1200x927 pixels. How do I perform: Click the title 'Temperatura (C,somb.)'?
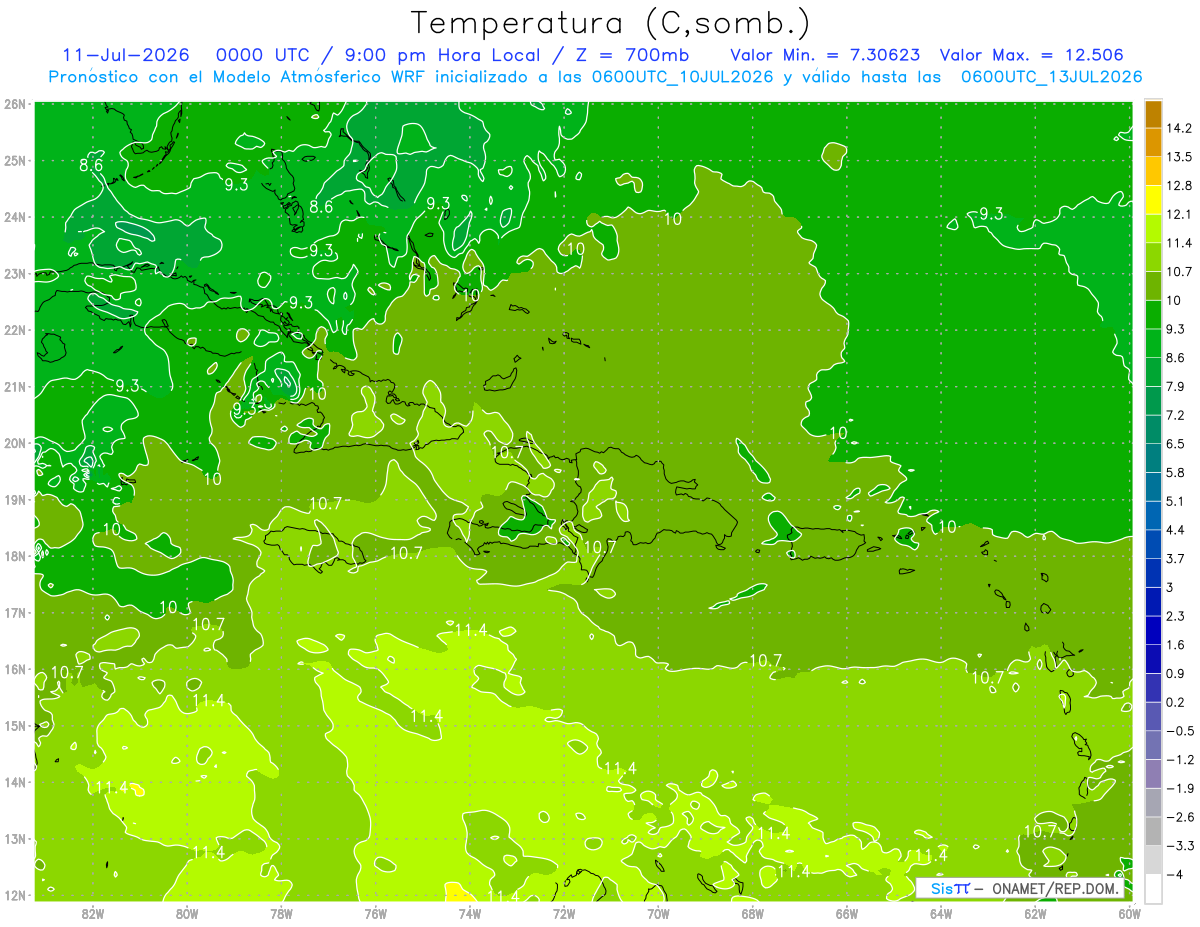click(611, 23)
